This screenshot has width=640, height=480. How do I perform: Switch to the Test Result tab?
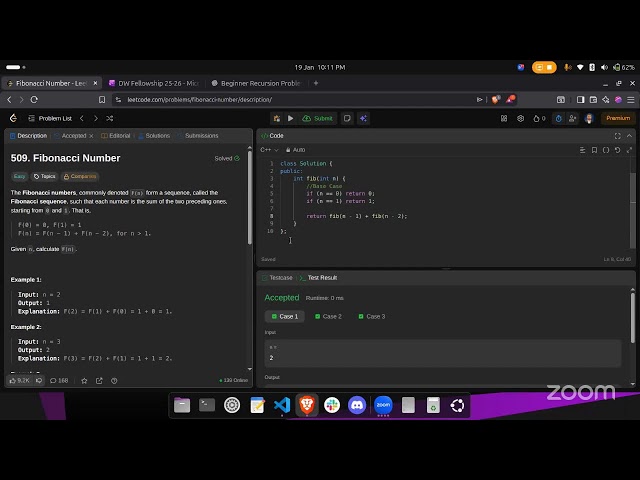318,278
